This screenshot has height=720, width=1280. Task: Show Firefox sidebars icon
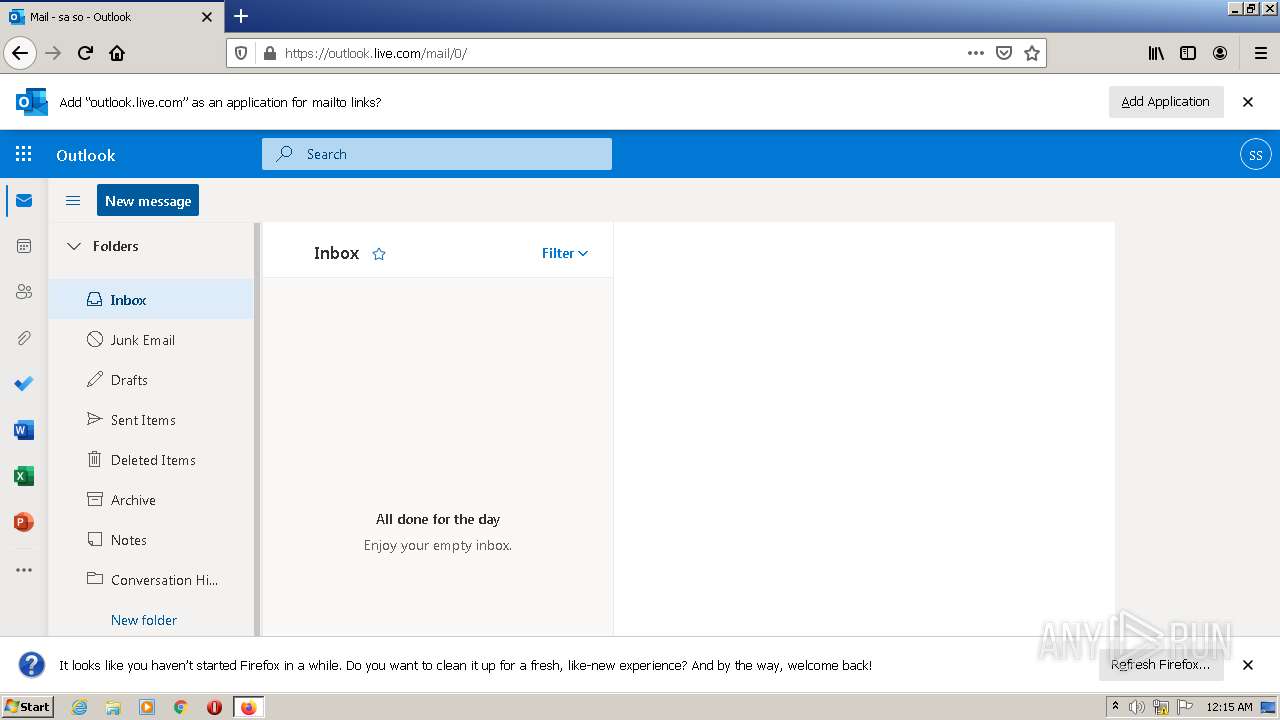(x=1188, y=53)
